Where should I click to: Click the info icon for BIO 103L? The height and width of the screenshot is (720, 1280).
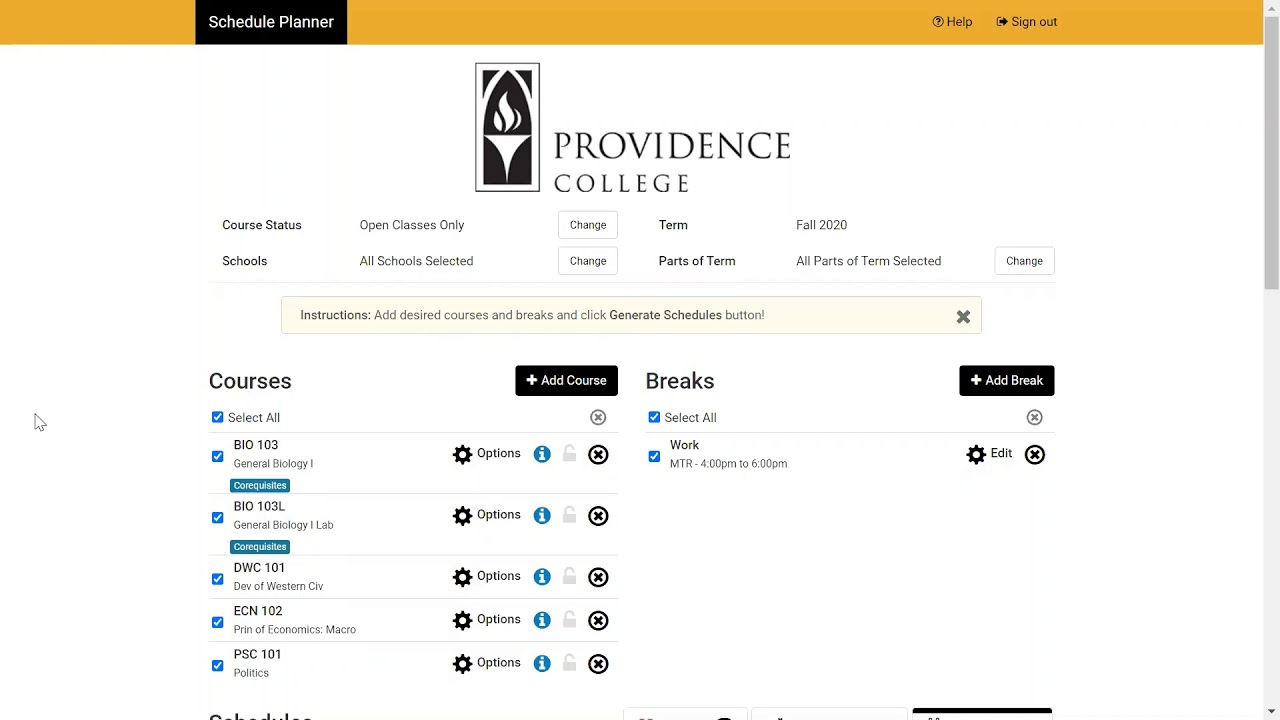point(542,516)
